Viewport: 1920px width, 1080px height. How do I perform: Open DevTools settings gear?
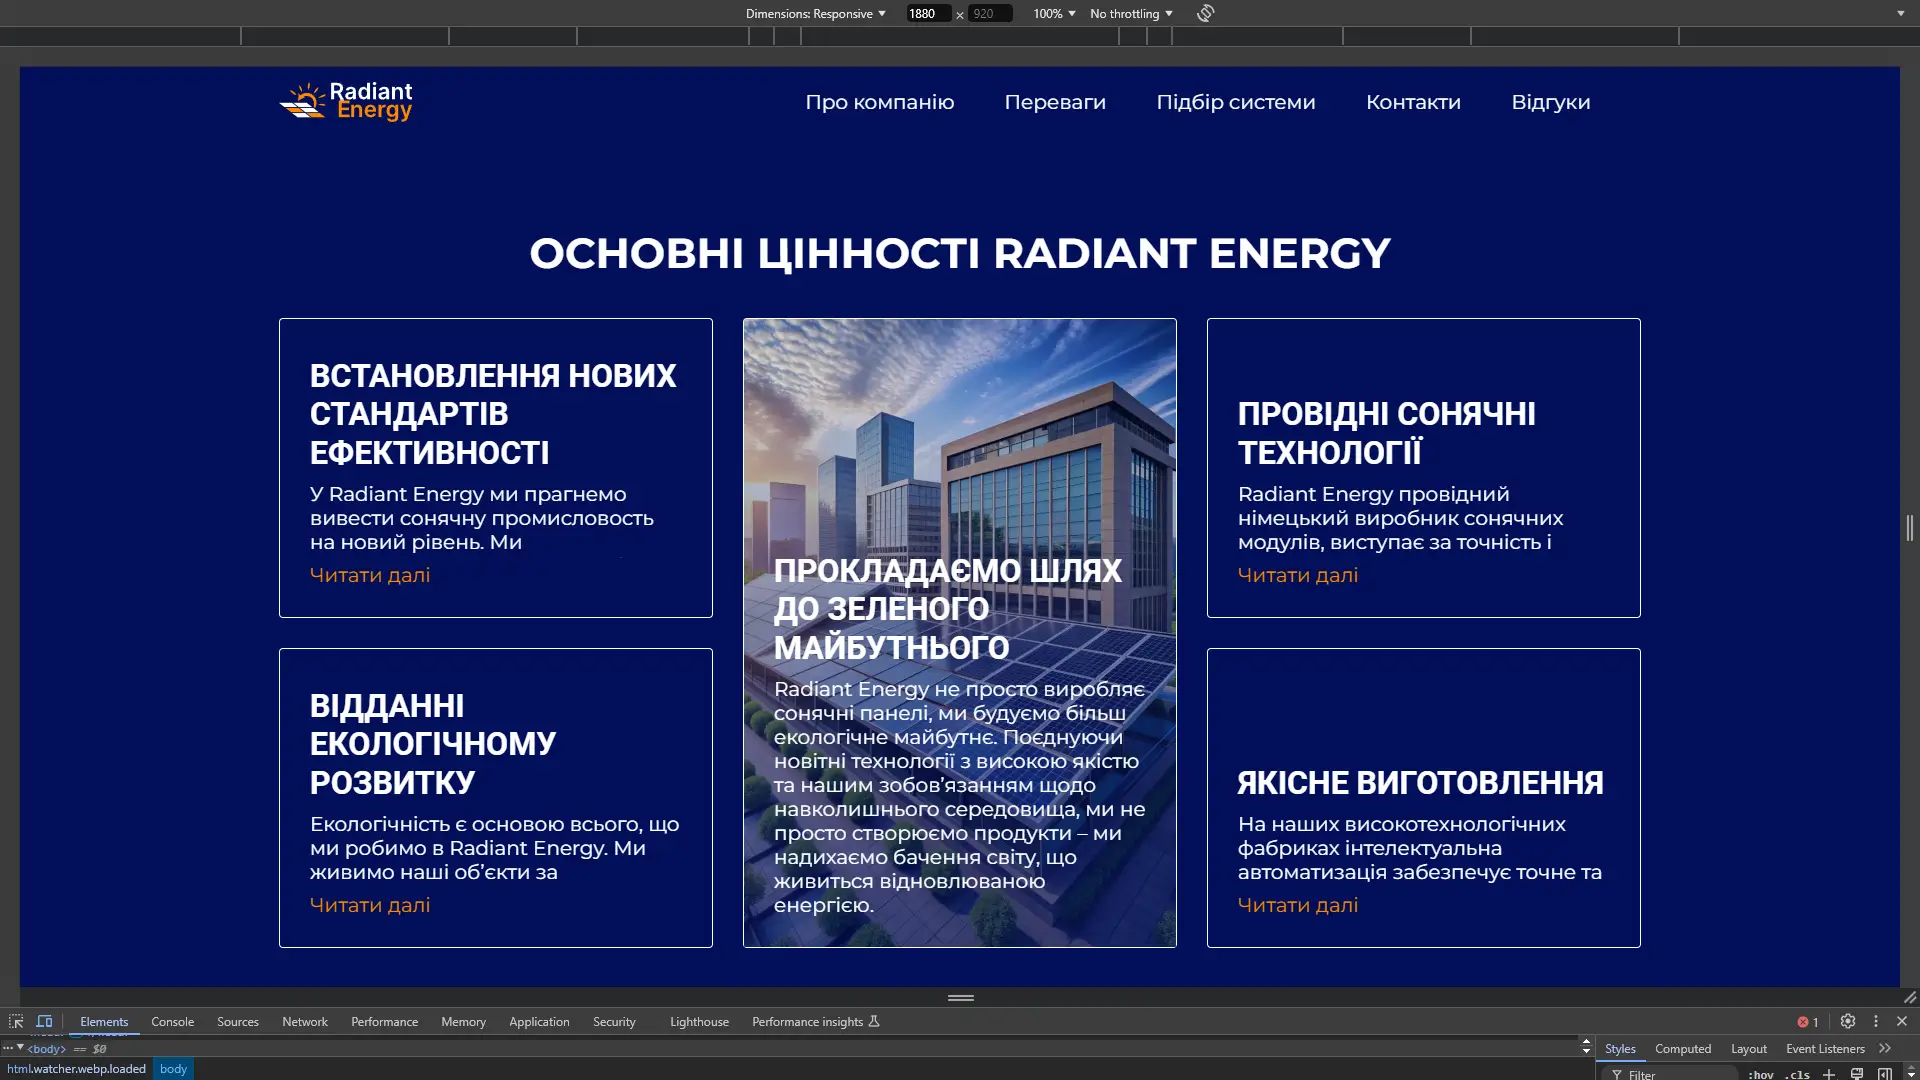pyautogui.click(x=1848, y=1021)
